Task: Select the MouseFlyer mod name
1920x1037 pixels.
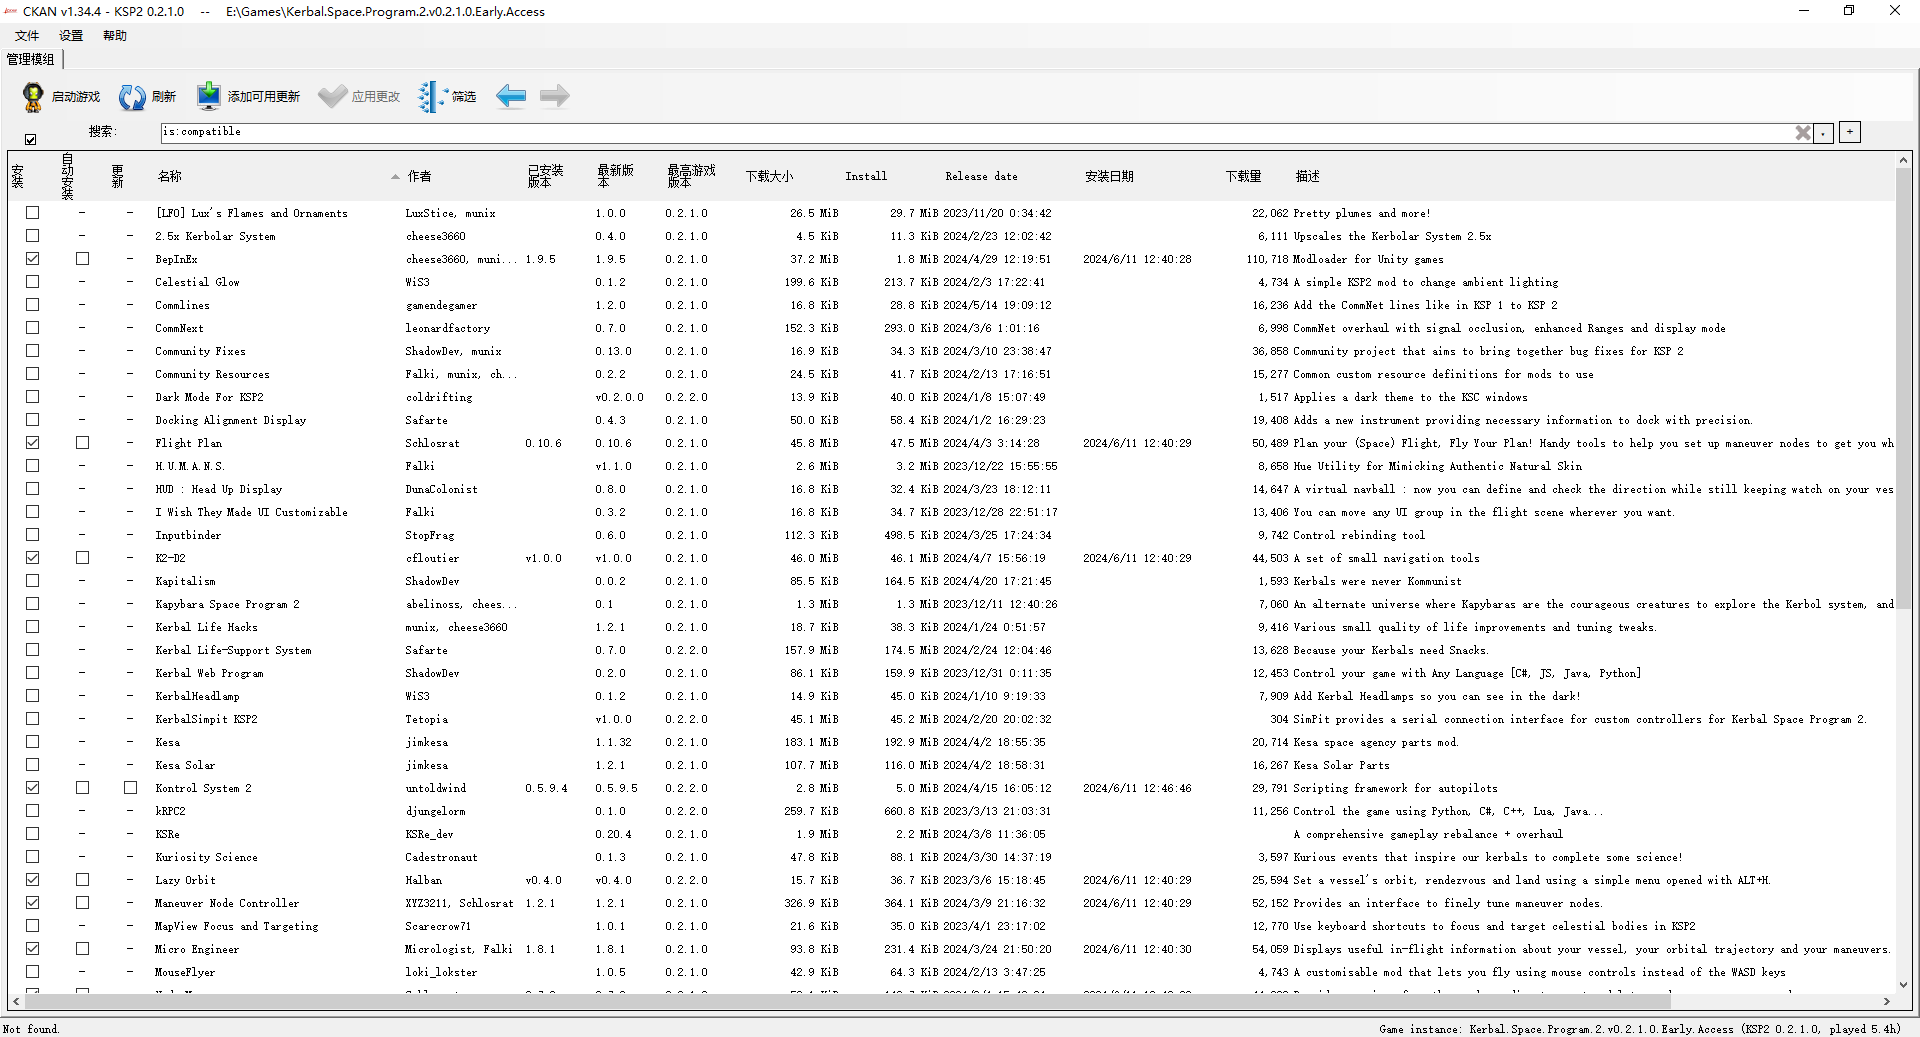Action: (185, 972)
